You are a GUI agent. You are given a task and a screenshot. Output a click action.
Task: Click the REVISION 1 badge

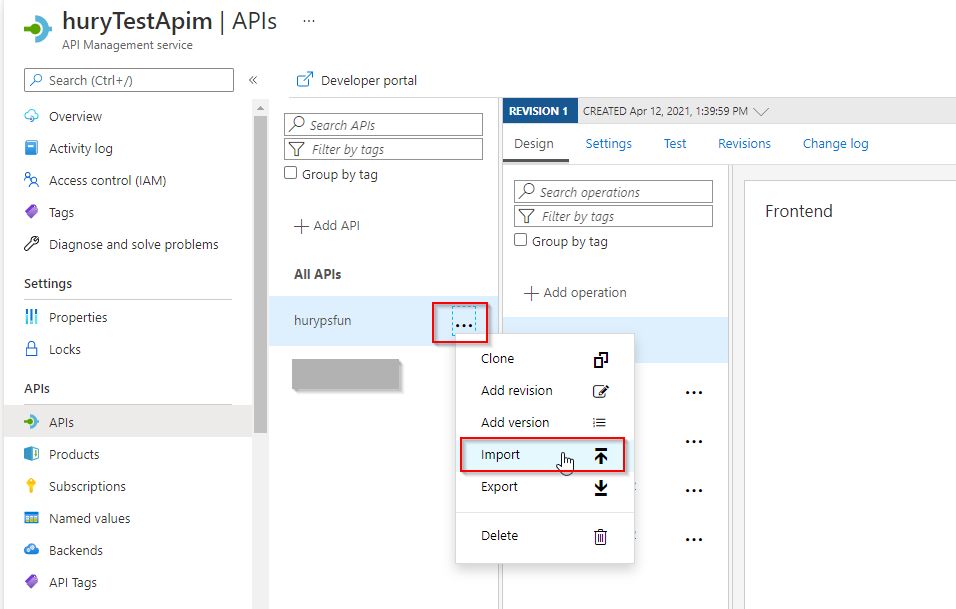(x=540, y=112)
